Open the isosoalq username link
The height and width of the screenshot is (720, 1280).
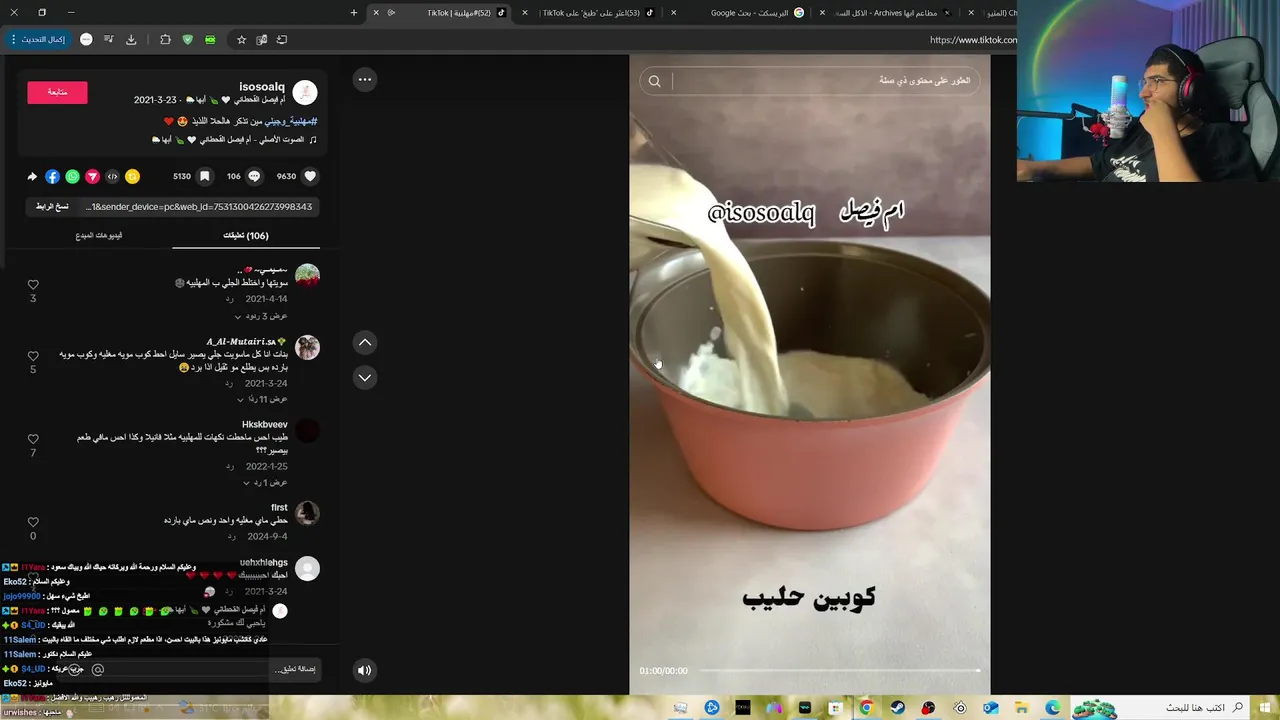coord(262,87)
